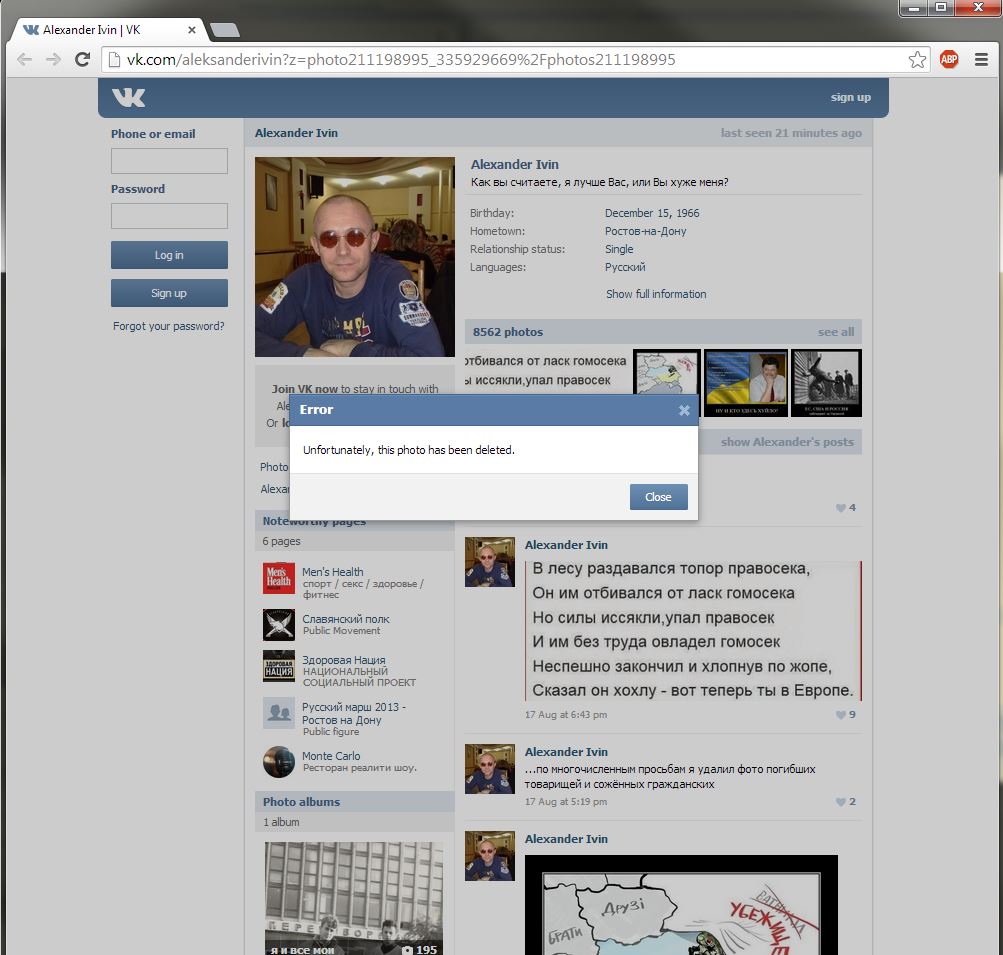Click the poem post author name Alexander Ivin
This screenshot has width=1003, height=955.
click(x=566, y=545)
